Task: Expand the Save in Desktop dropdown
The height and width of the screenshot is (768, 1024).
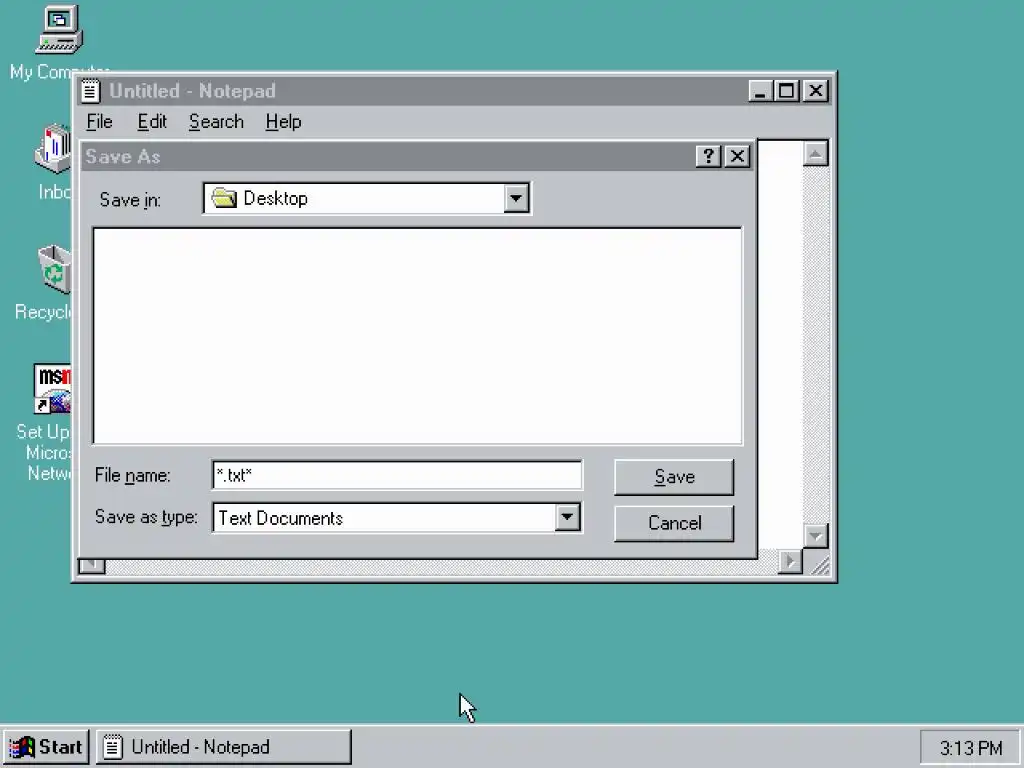Action: tap(516, 199)
